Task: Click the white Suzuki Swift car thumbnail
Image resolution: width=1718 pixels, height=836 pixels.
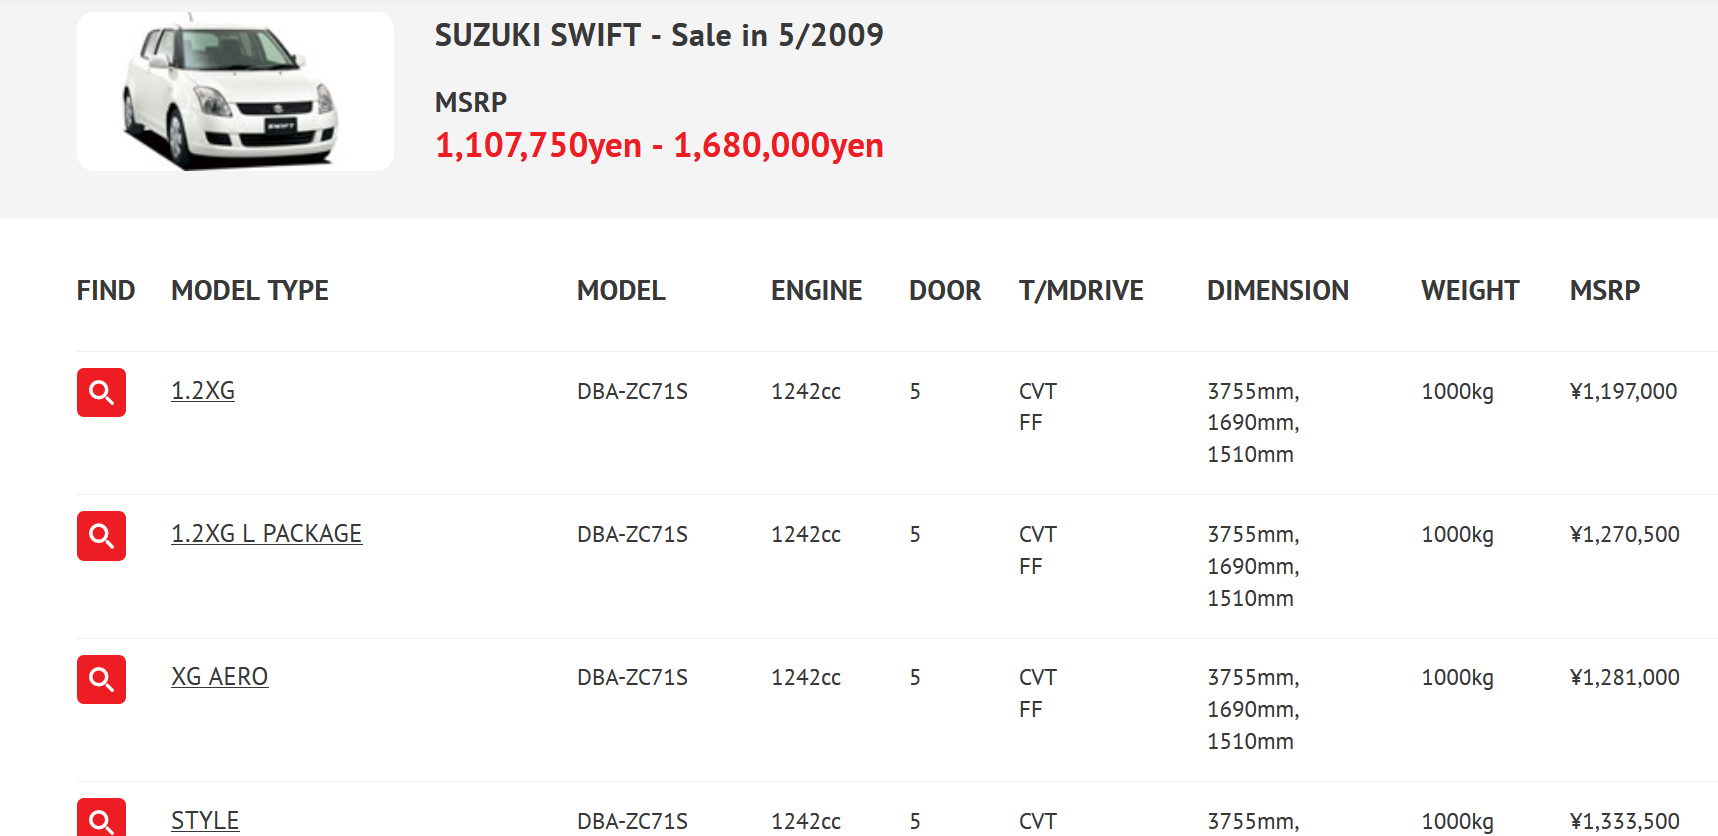Action: point(235,91)
